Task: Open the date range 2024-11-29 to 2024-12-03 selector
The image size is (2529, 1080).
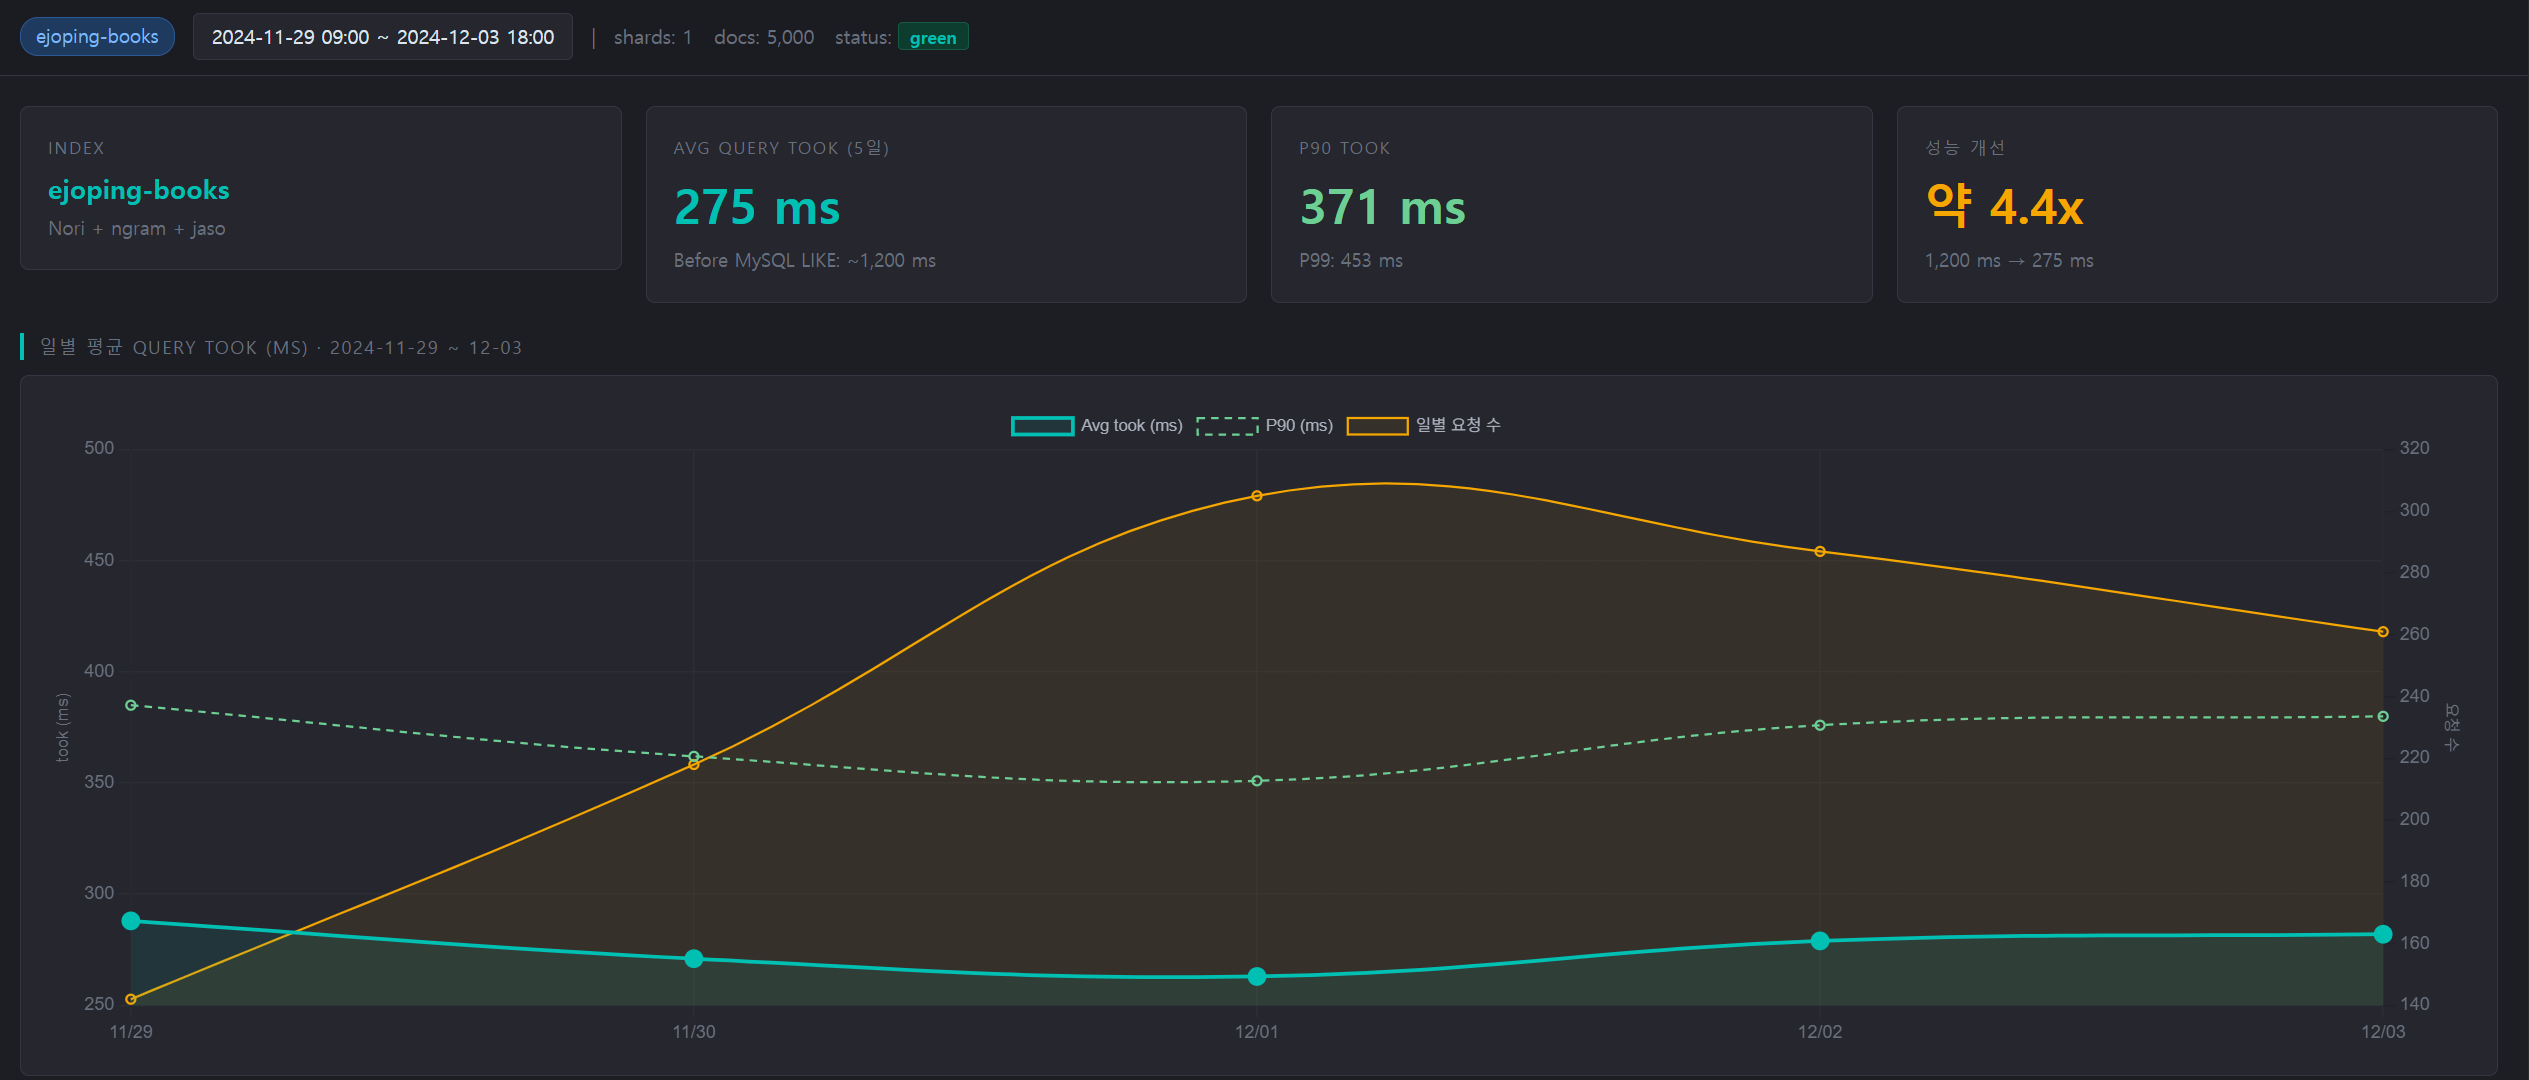Action: [x=383, y=37]
